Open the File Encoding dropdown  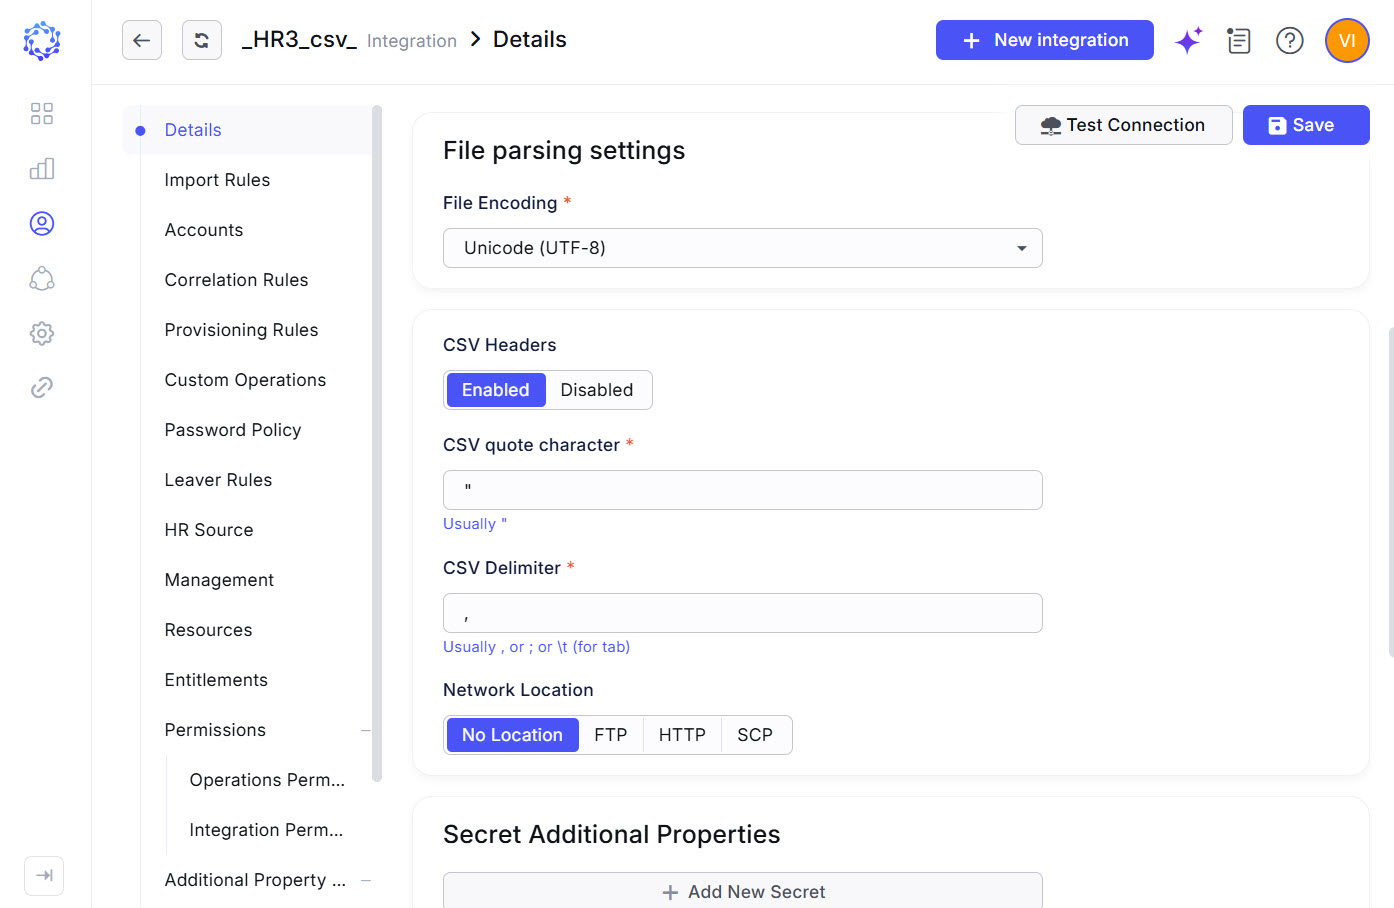coord(743,248)
